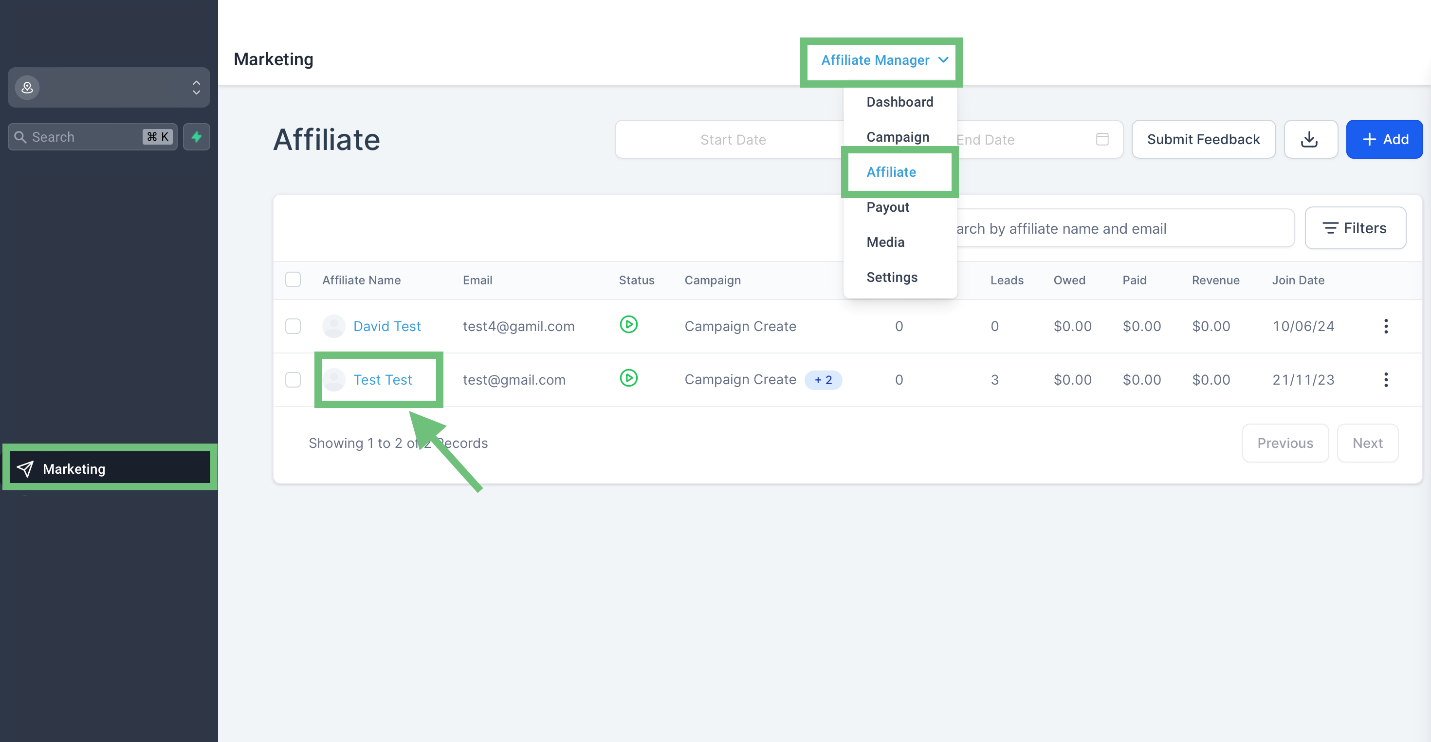Click the email test@gmail.com
1431x742 pixels.
coord(514,380)
